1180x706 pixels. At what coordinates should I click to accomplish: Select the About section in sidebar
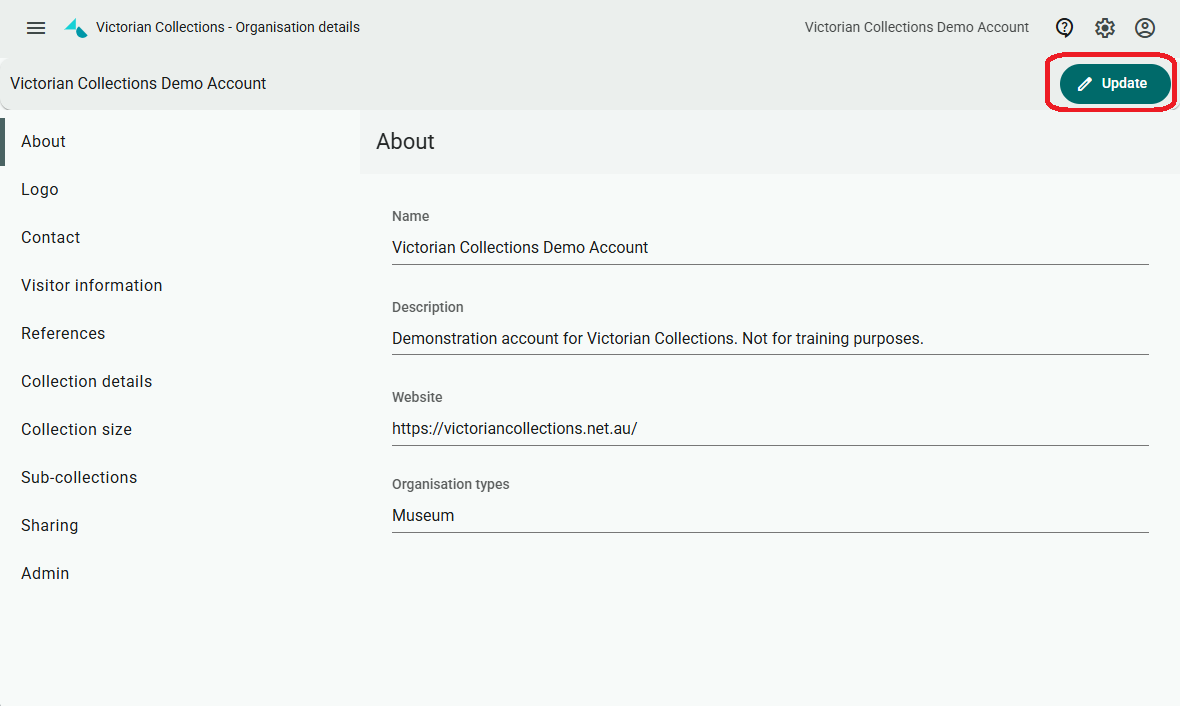click(x=44, y=142)
